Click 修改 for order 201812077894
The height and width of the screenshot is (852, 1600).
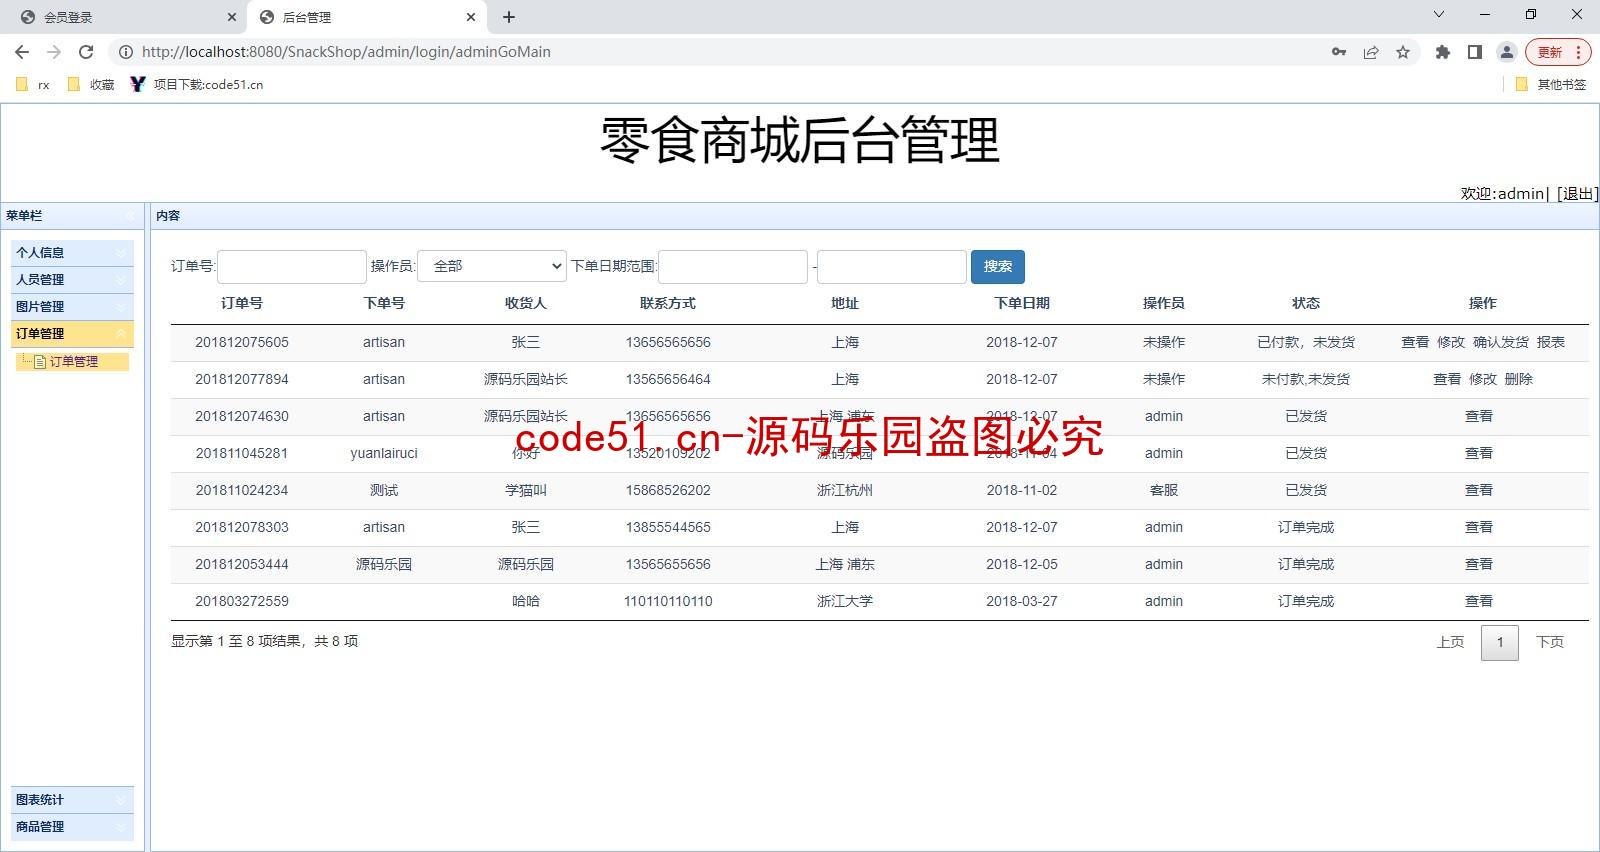1483,379
